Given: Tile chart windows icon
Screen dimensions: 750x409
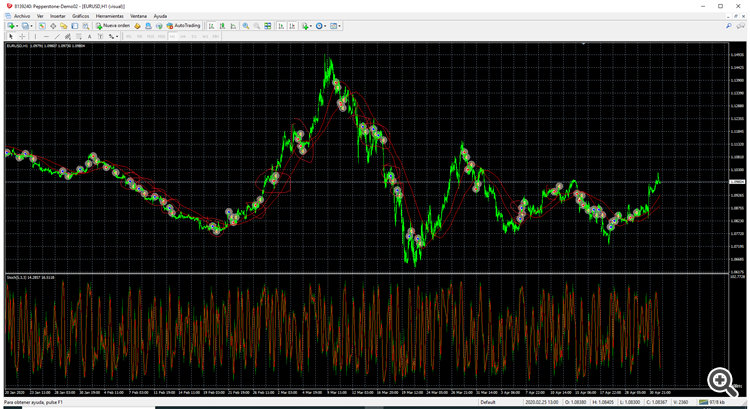Looking at the screenshot, I should [268, 26].
